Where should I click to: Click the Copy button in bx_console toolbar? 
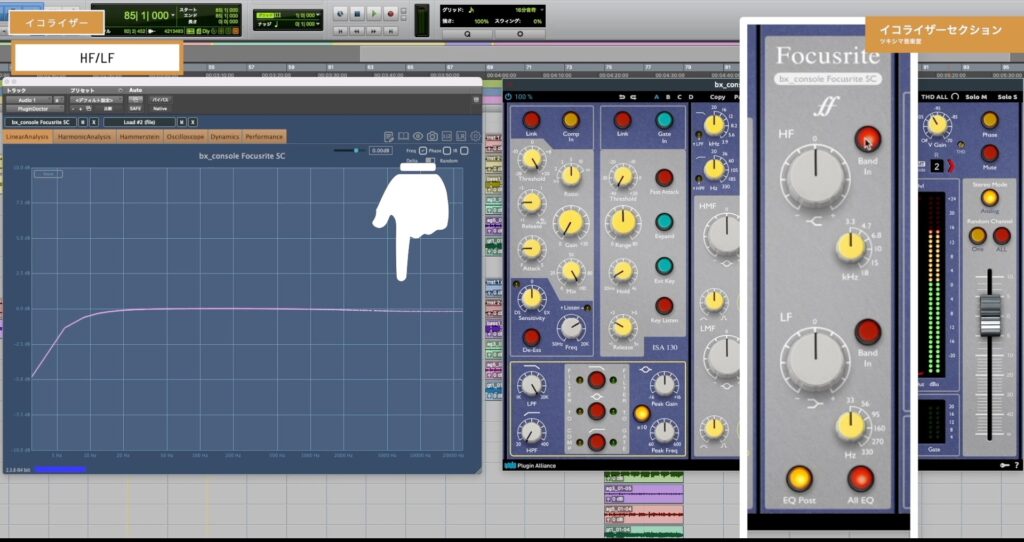coord(717,97)
